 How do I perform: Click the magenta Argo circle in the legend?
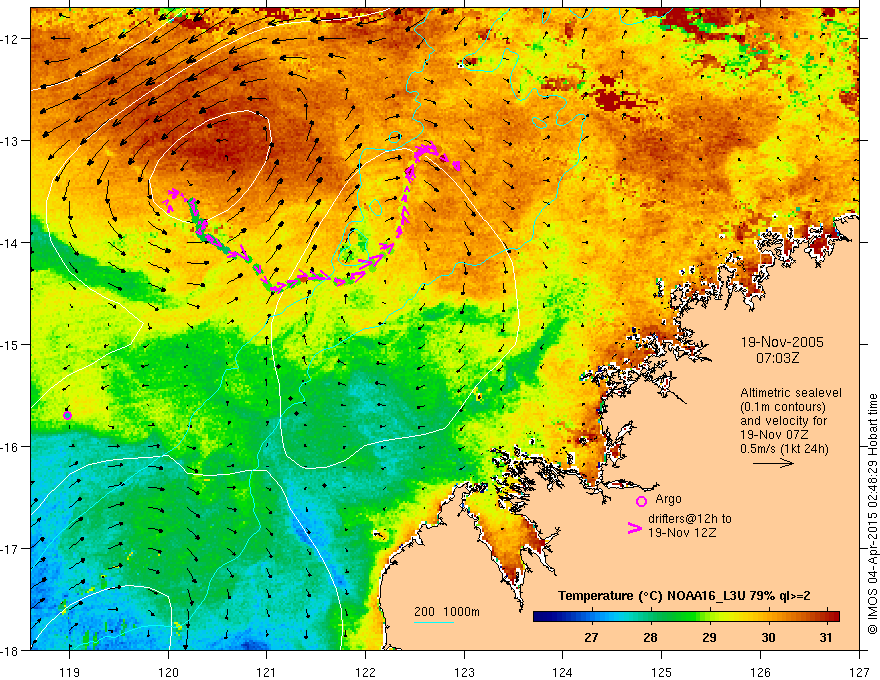[x=641, y=501]
